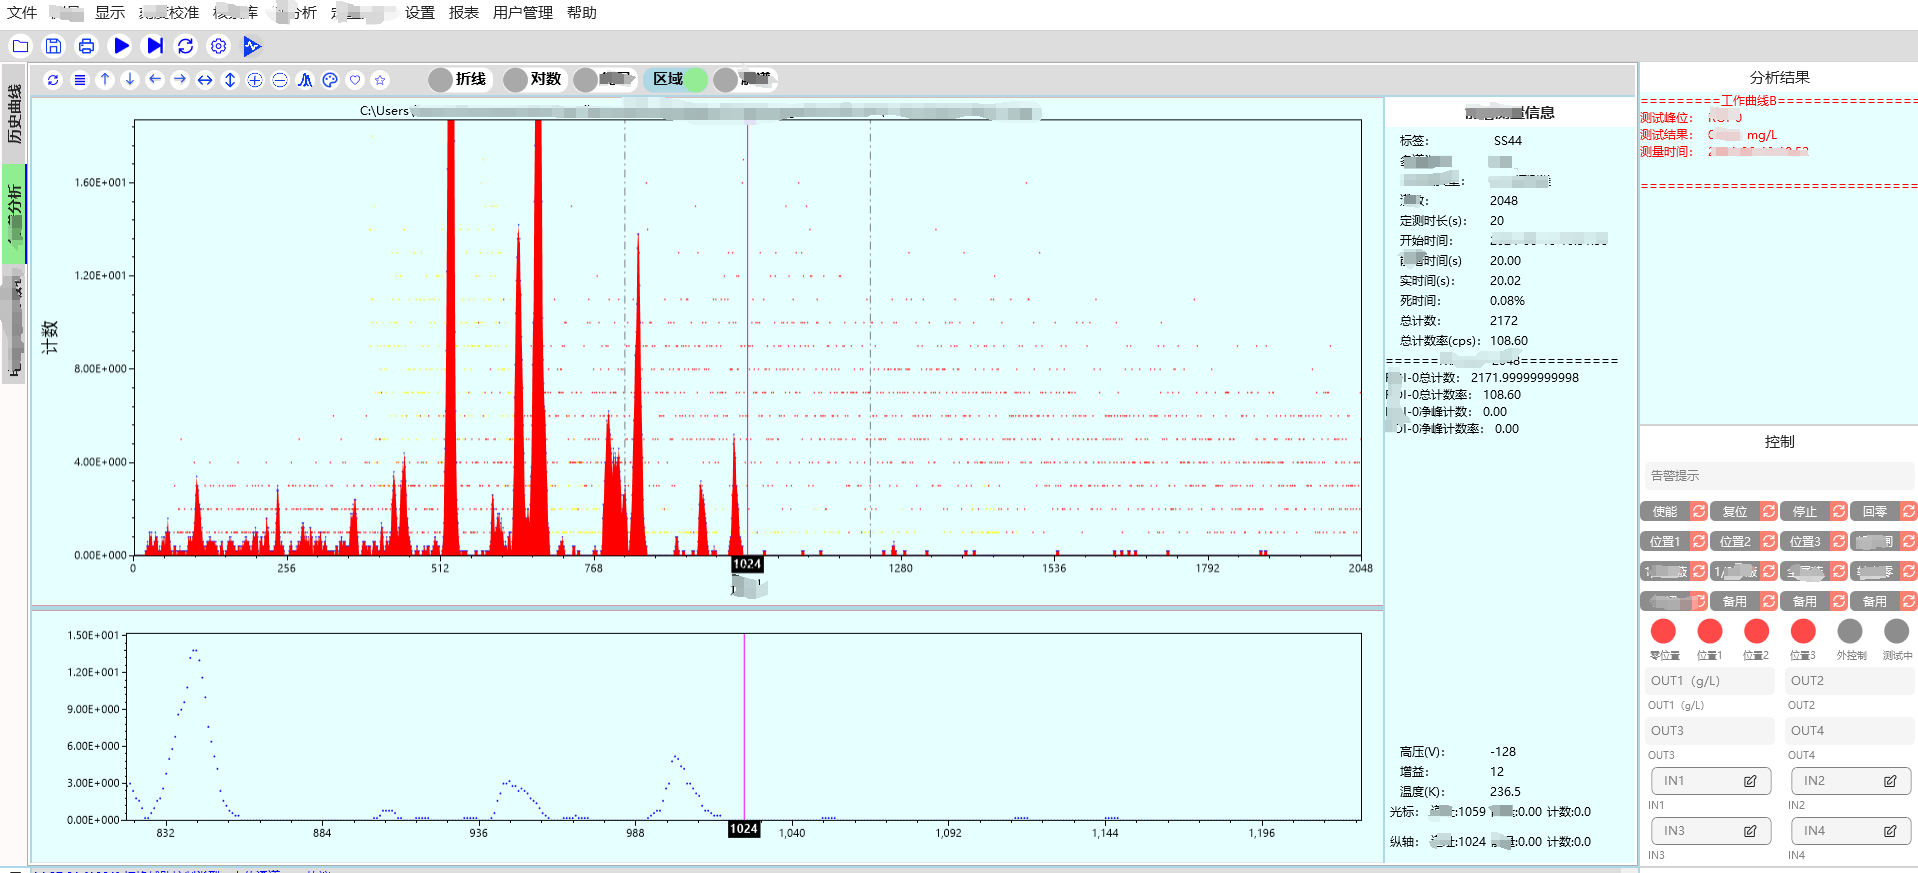
Task: Start acquisition with the play icon
Action: point(121,46)
